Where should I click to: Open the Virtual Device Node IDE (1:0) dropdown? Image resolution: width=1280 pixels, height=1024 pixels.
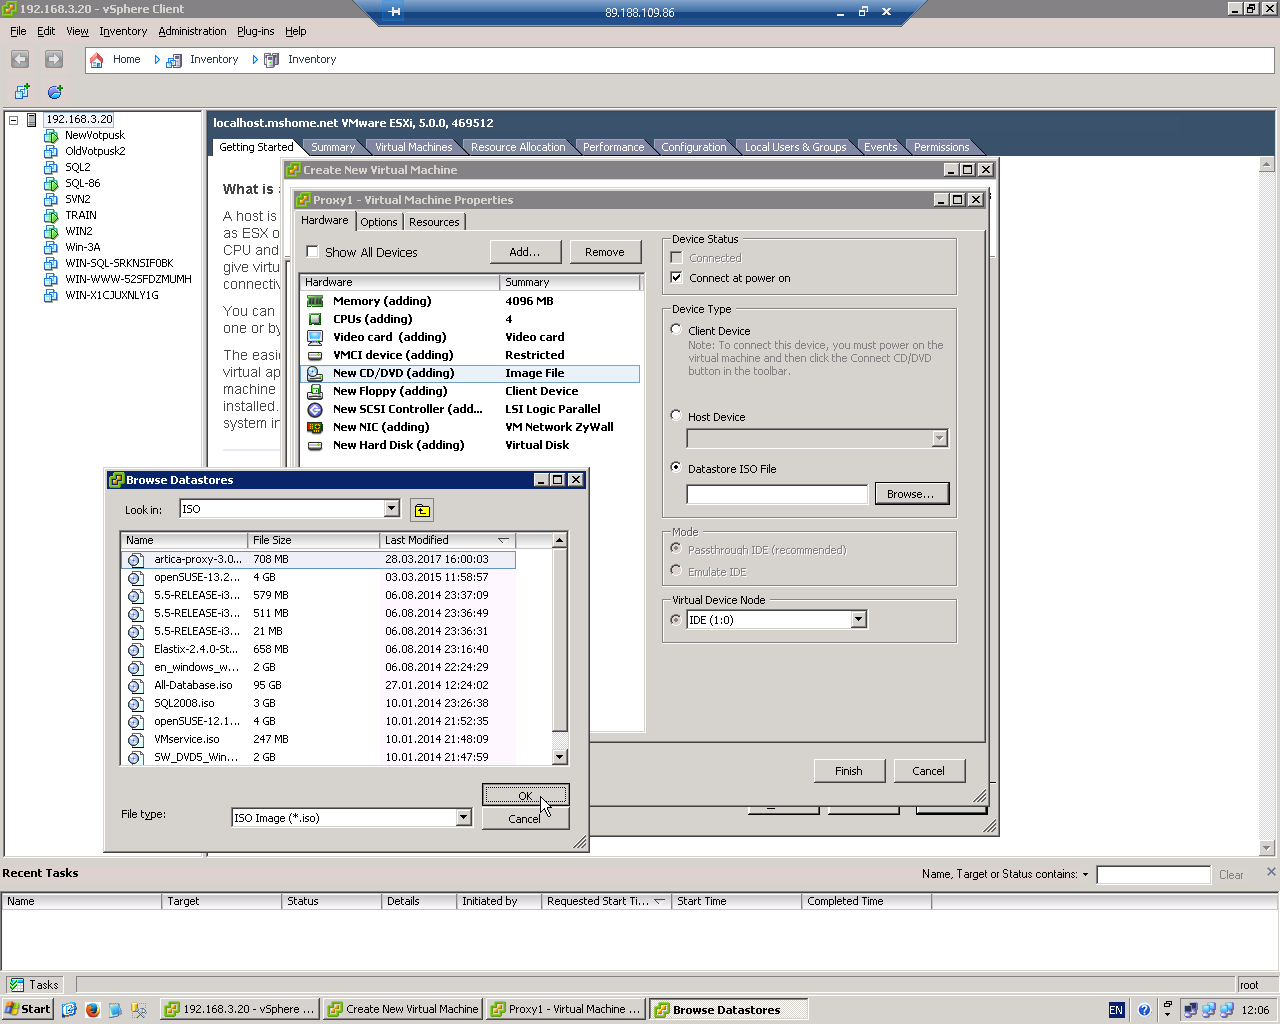click(858, 620)
